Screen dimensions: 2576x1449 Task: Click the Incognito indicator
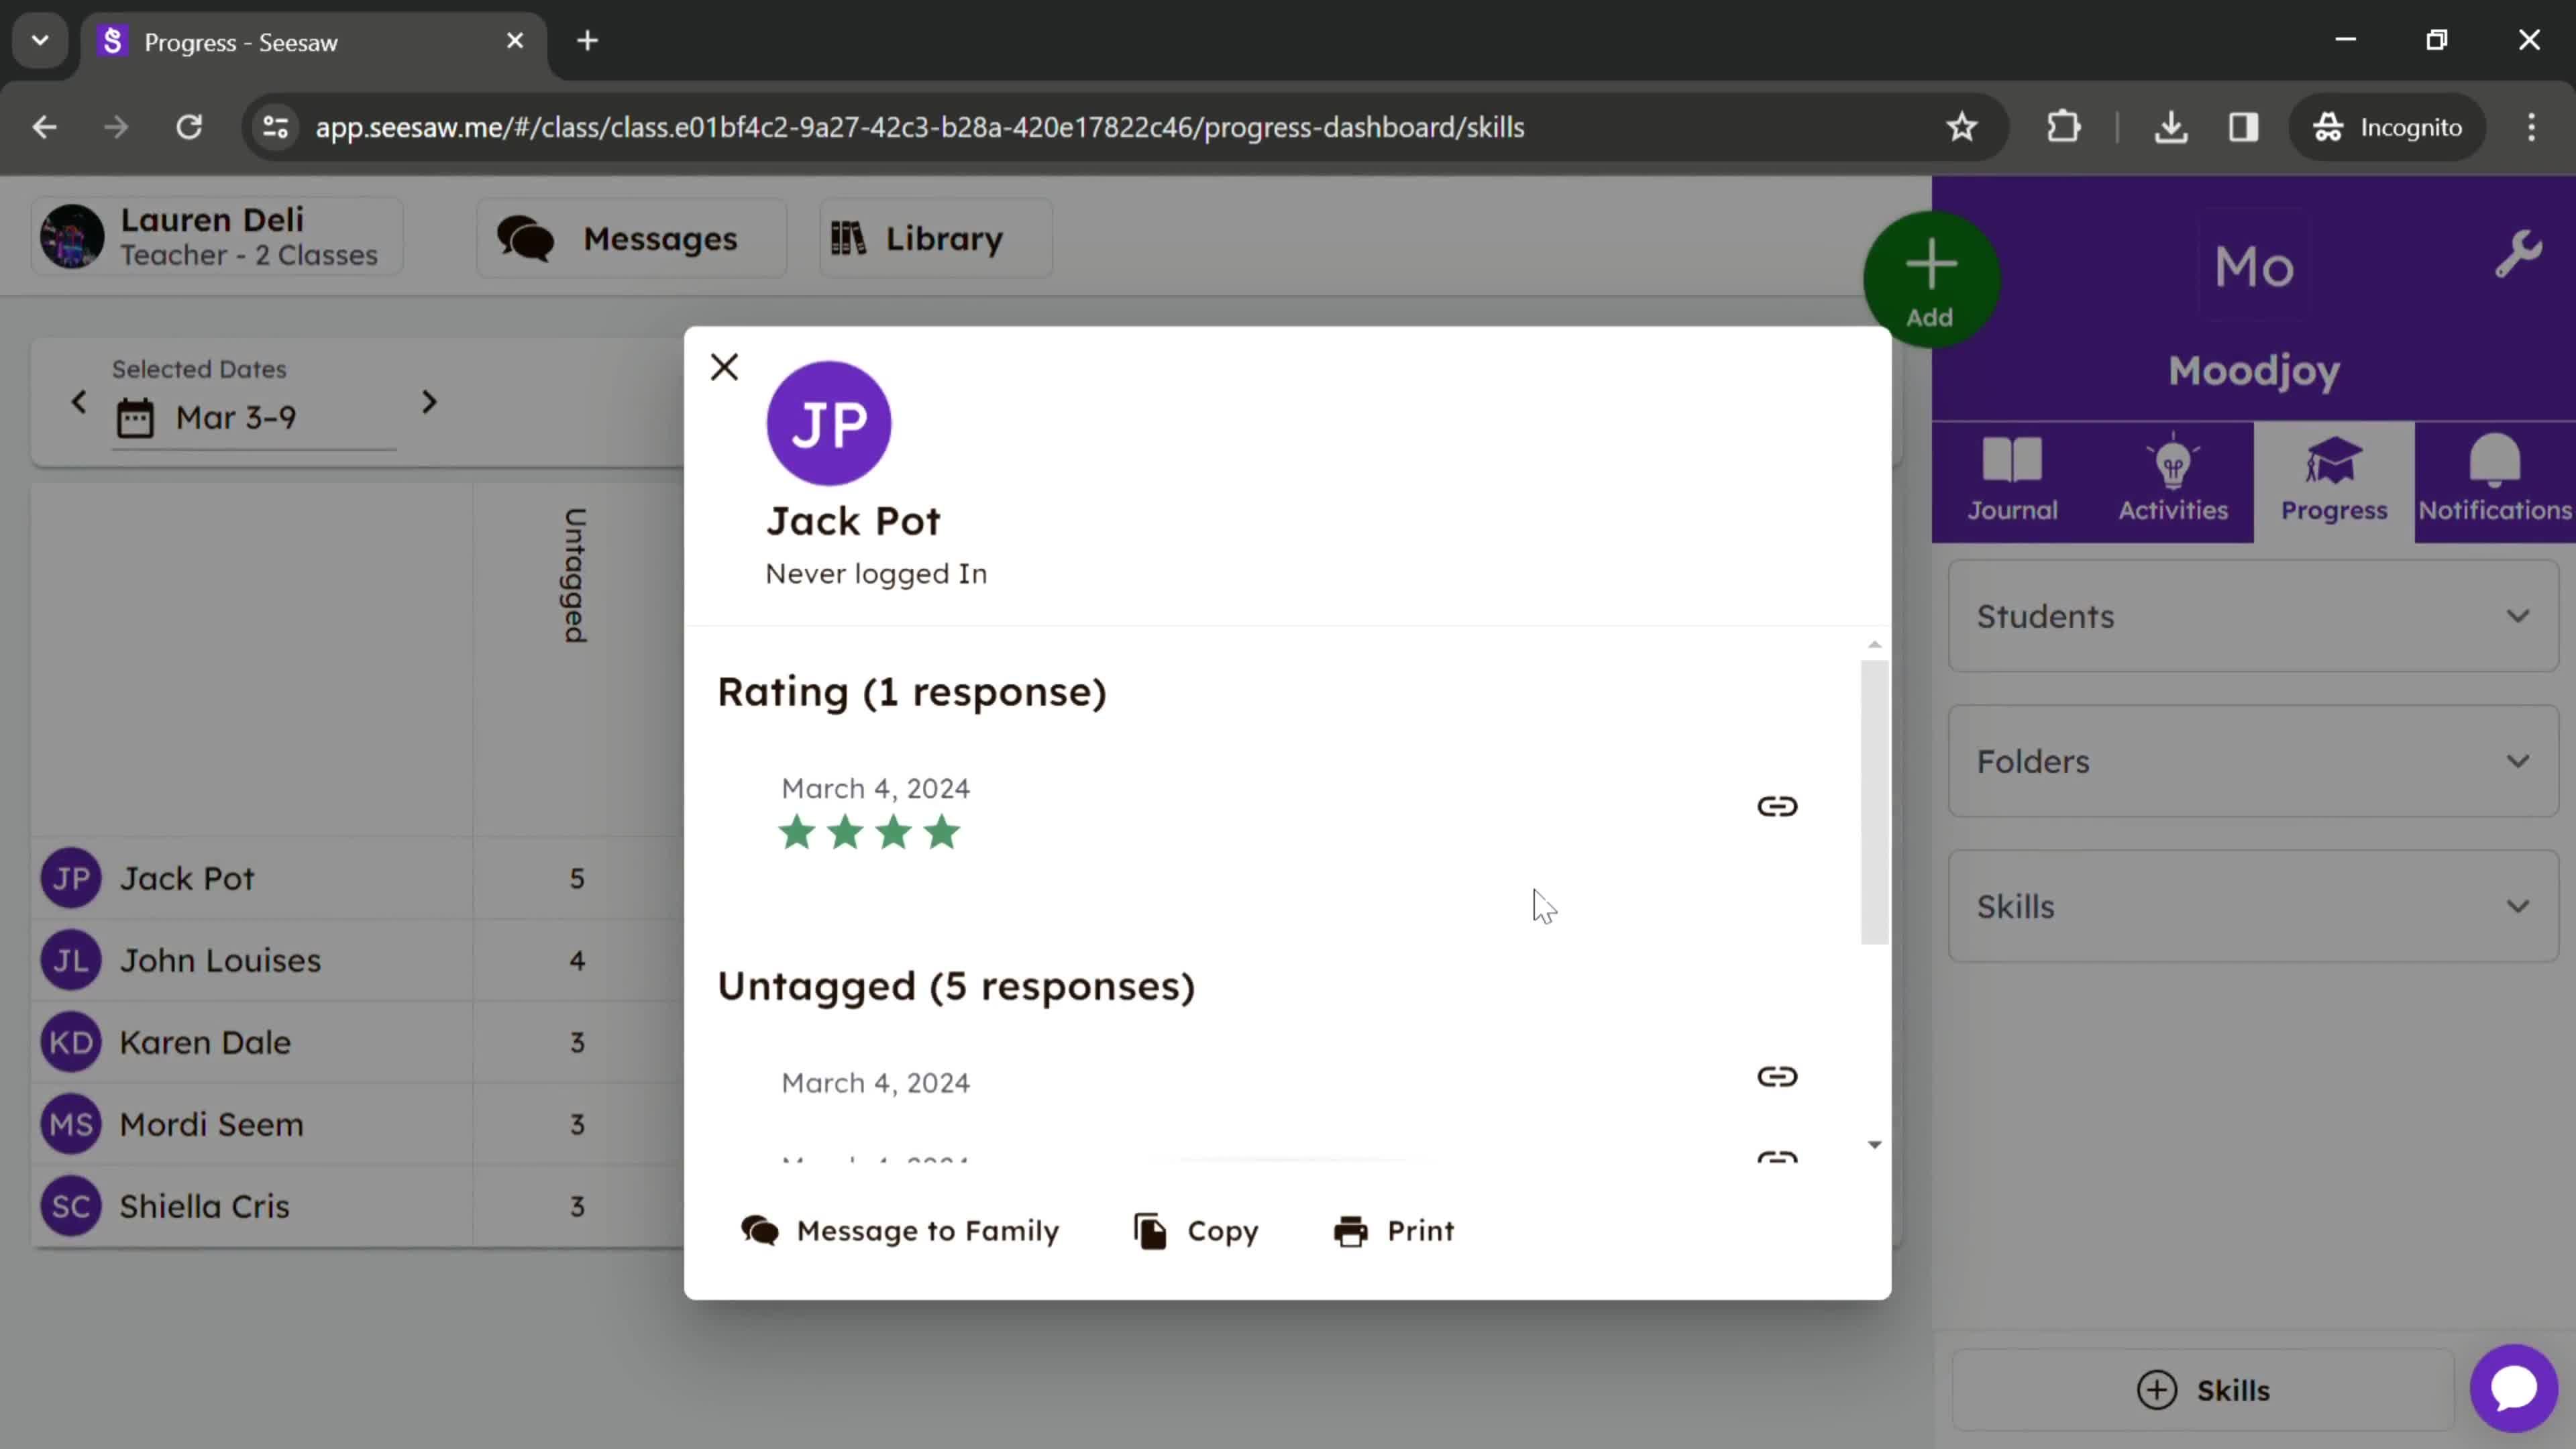tap(2386, 127)
